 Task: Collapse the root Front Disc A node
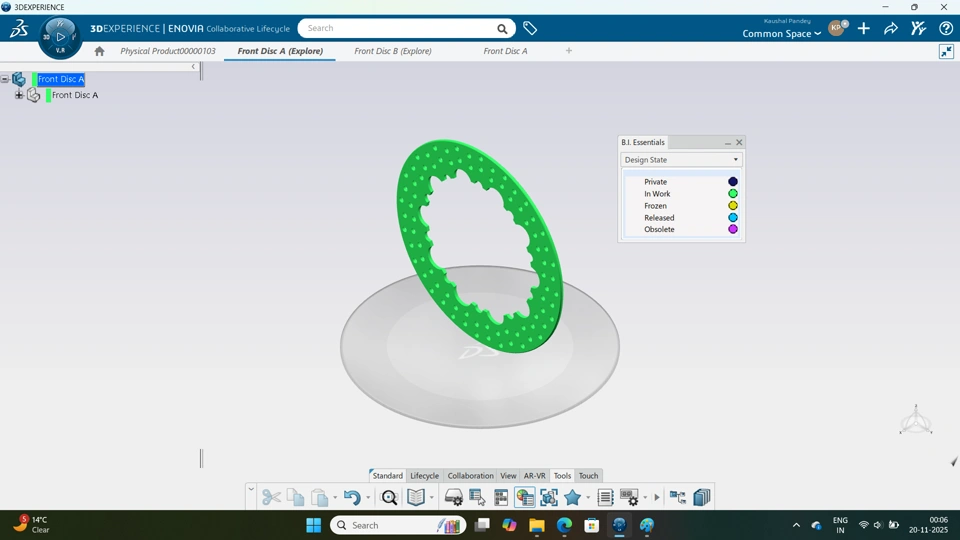pyautogui.click(x=5, y=79)
